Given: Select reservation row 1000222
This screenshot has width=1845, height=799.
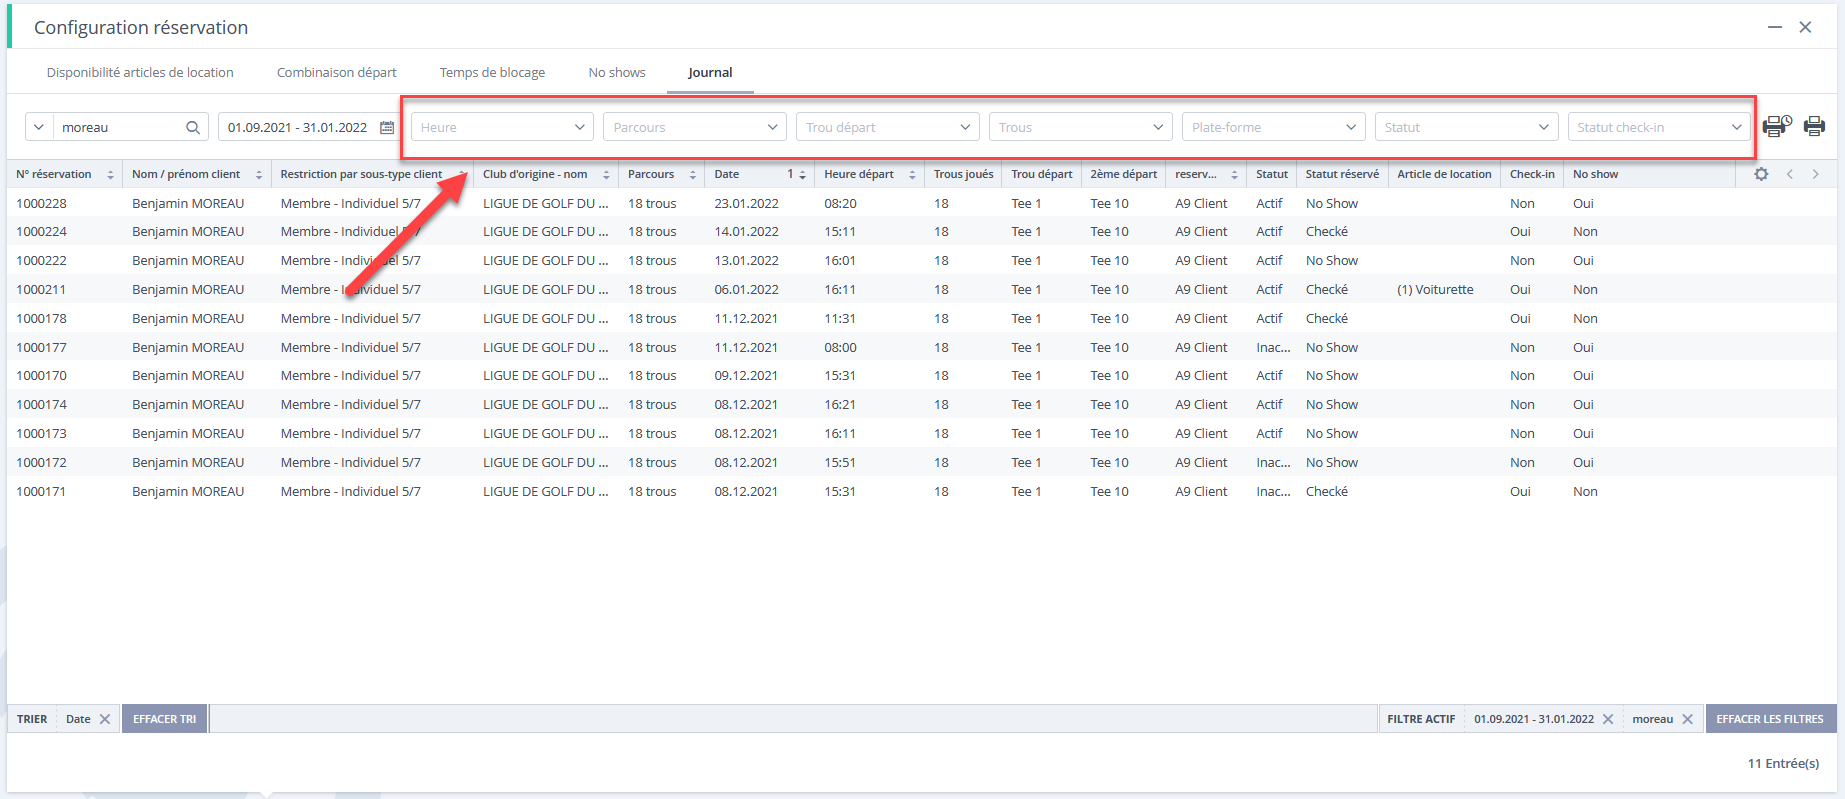Looking at the screenshot, I should click(x=920, y=260).
